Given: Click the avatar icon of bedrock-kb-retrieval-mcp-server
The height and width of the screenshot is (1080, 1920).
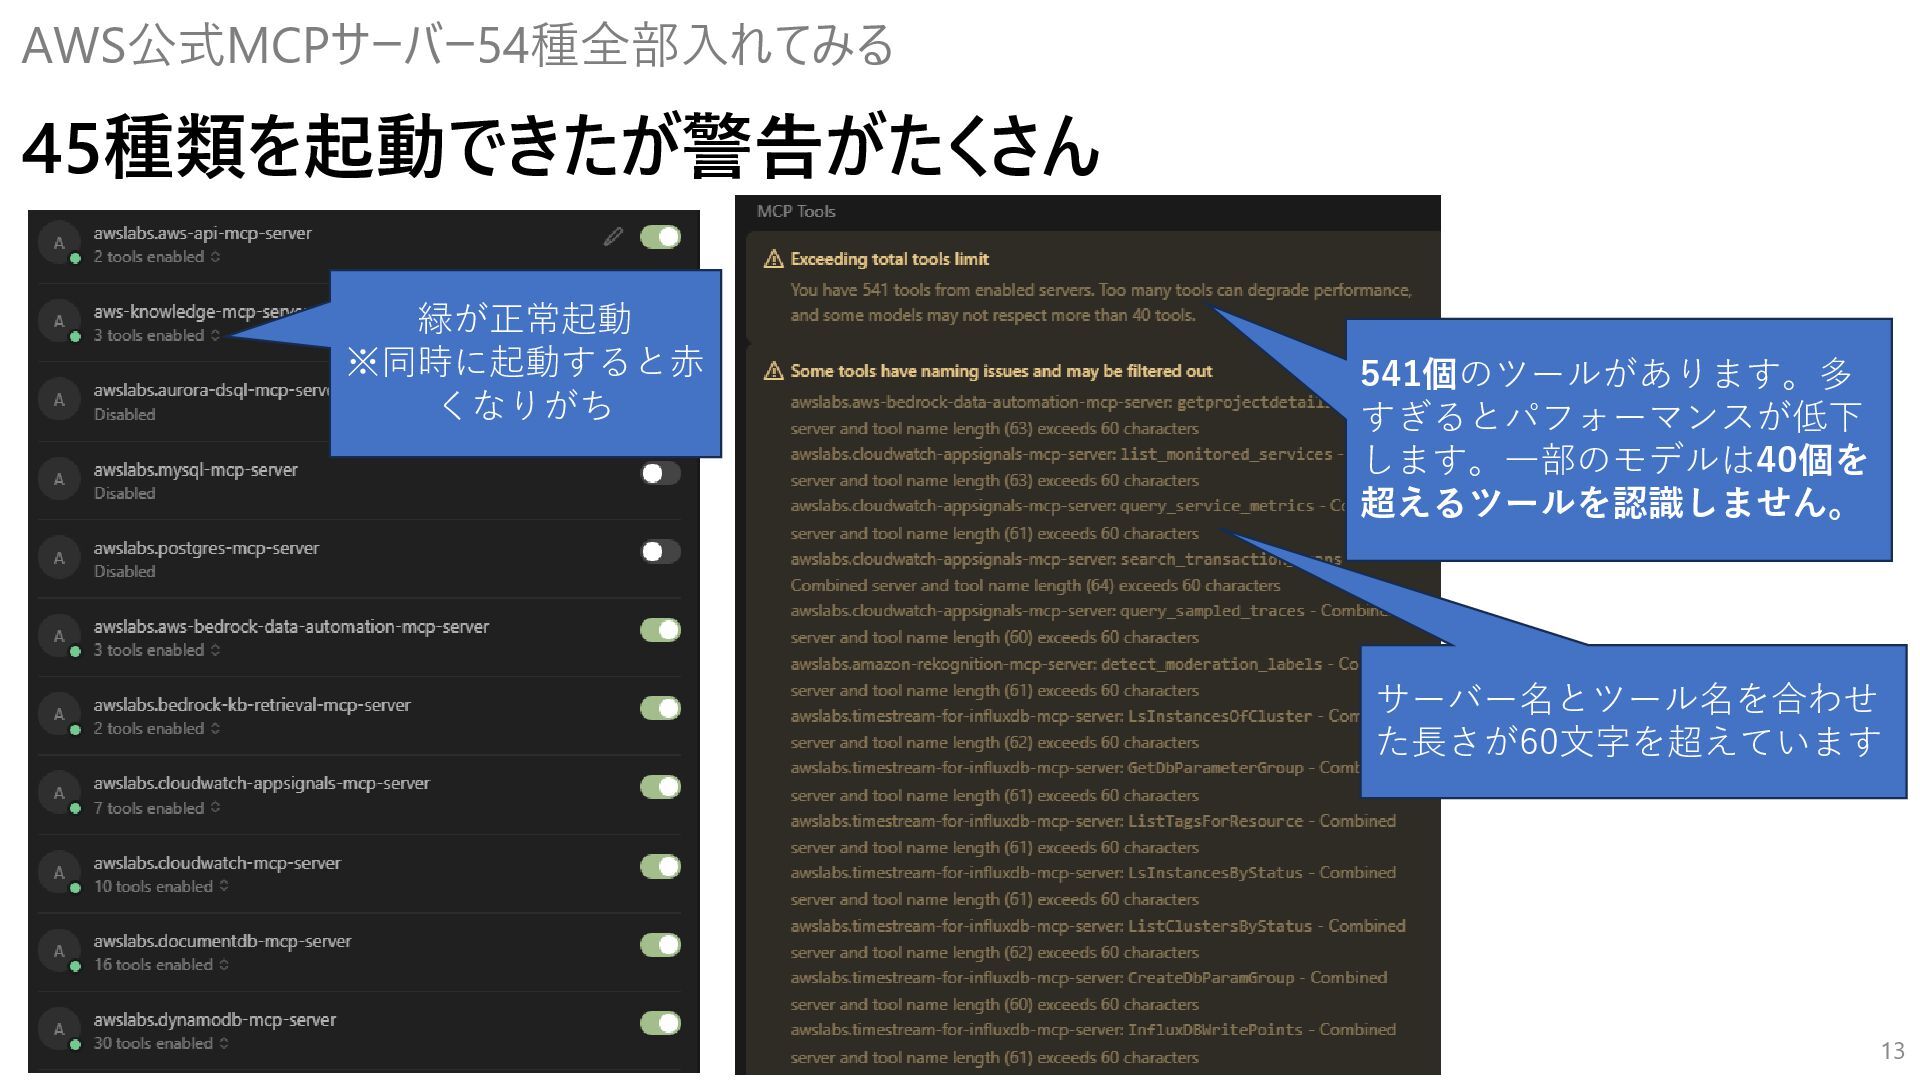Looking at the screenshot, I should point(59,714).
